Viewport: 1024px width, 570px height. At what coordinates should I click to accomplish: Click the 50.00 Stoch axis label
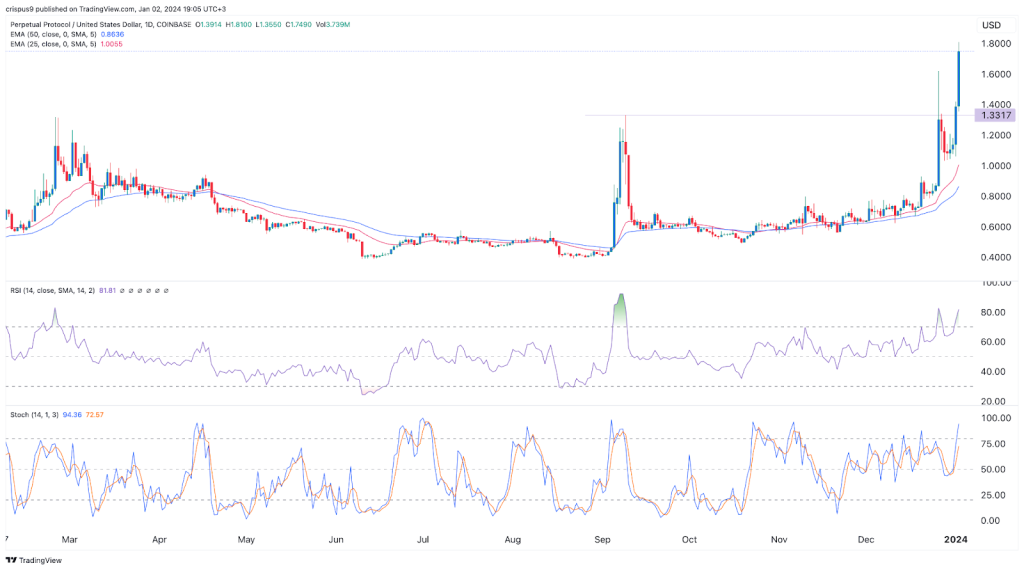(993, 469)
